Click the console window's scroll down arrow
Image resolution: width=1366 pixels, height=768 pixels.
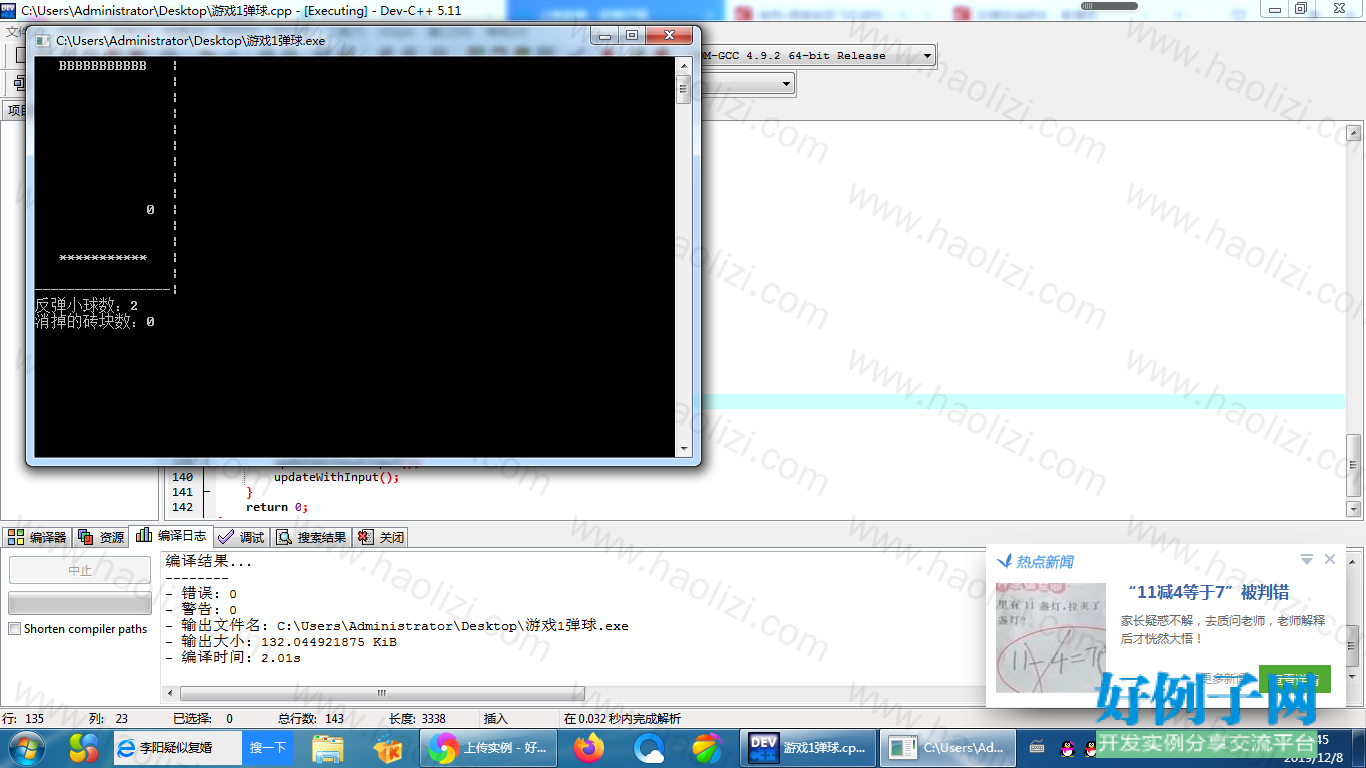click(x=684, y=449)
